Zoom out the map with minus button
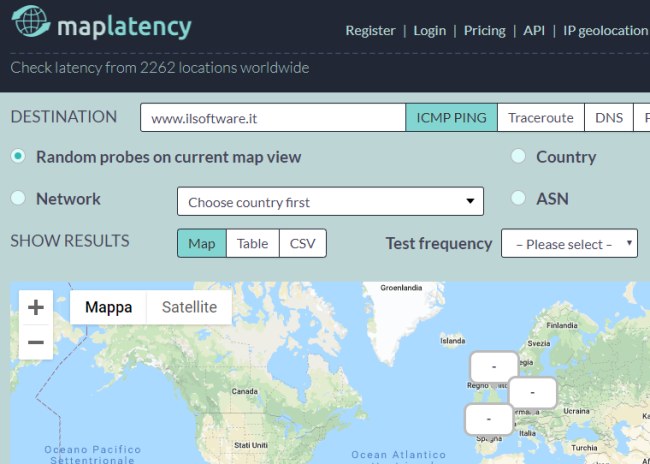Viewport: 650px width, 464px height. tap(36, 342)
